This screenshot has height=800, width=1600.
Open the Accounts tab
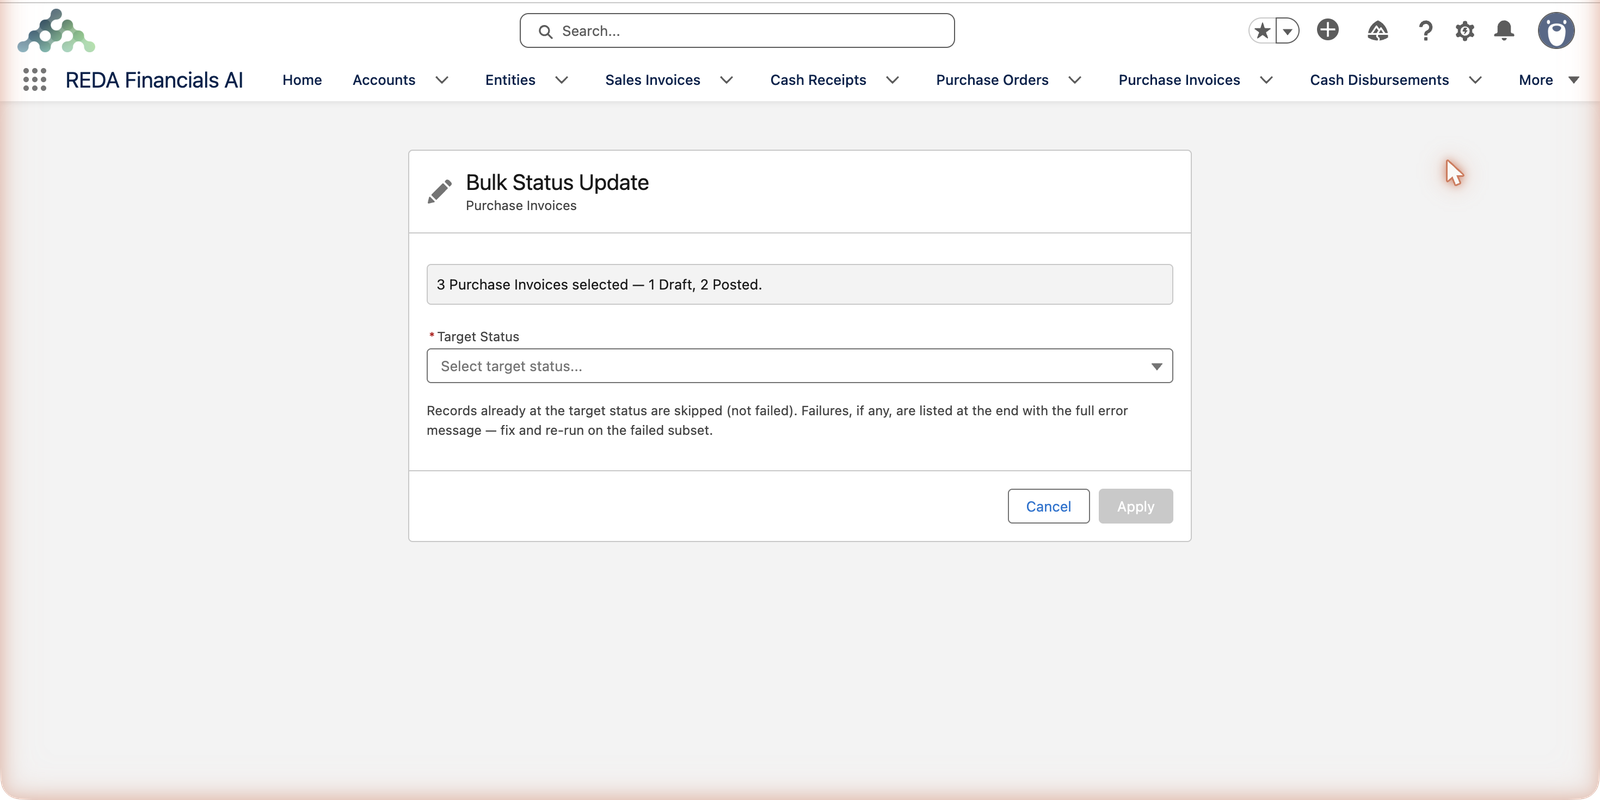point(384,80)
